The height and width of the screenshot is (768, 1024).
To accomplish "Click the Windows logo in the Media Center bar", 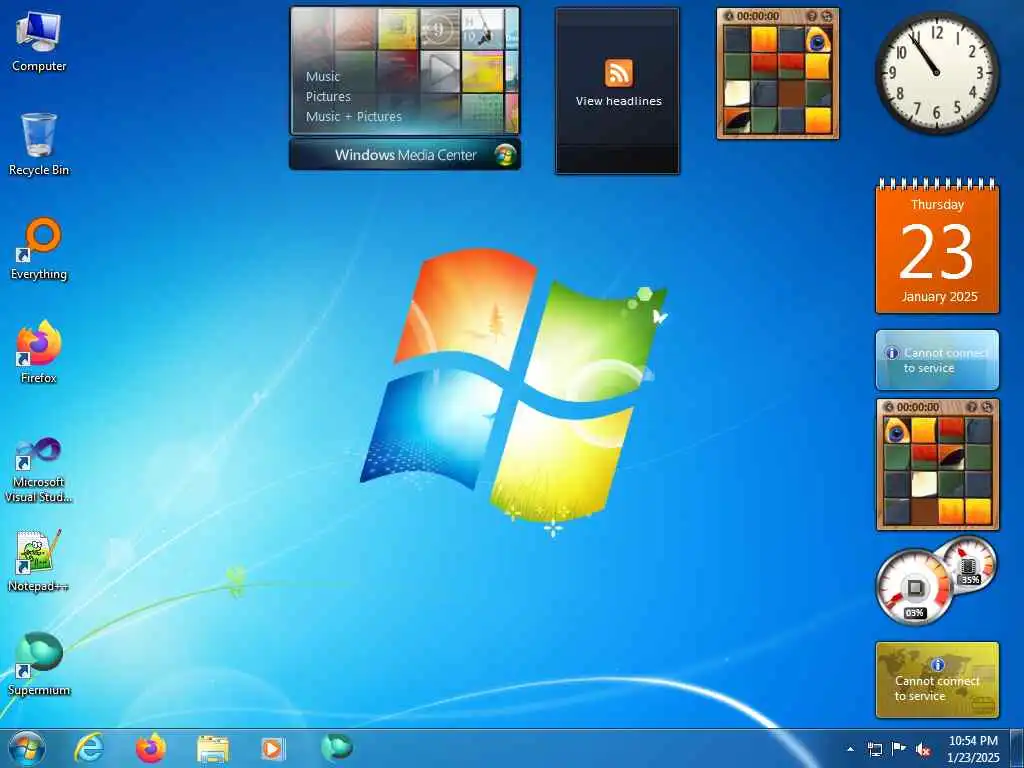I will pyautogui.click(x=504, y=155).
